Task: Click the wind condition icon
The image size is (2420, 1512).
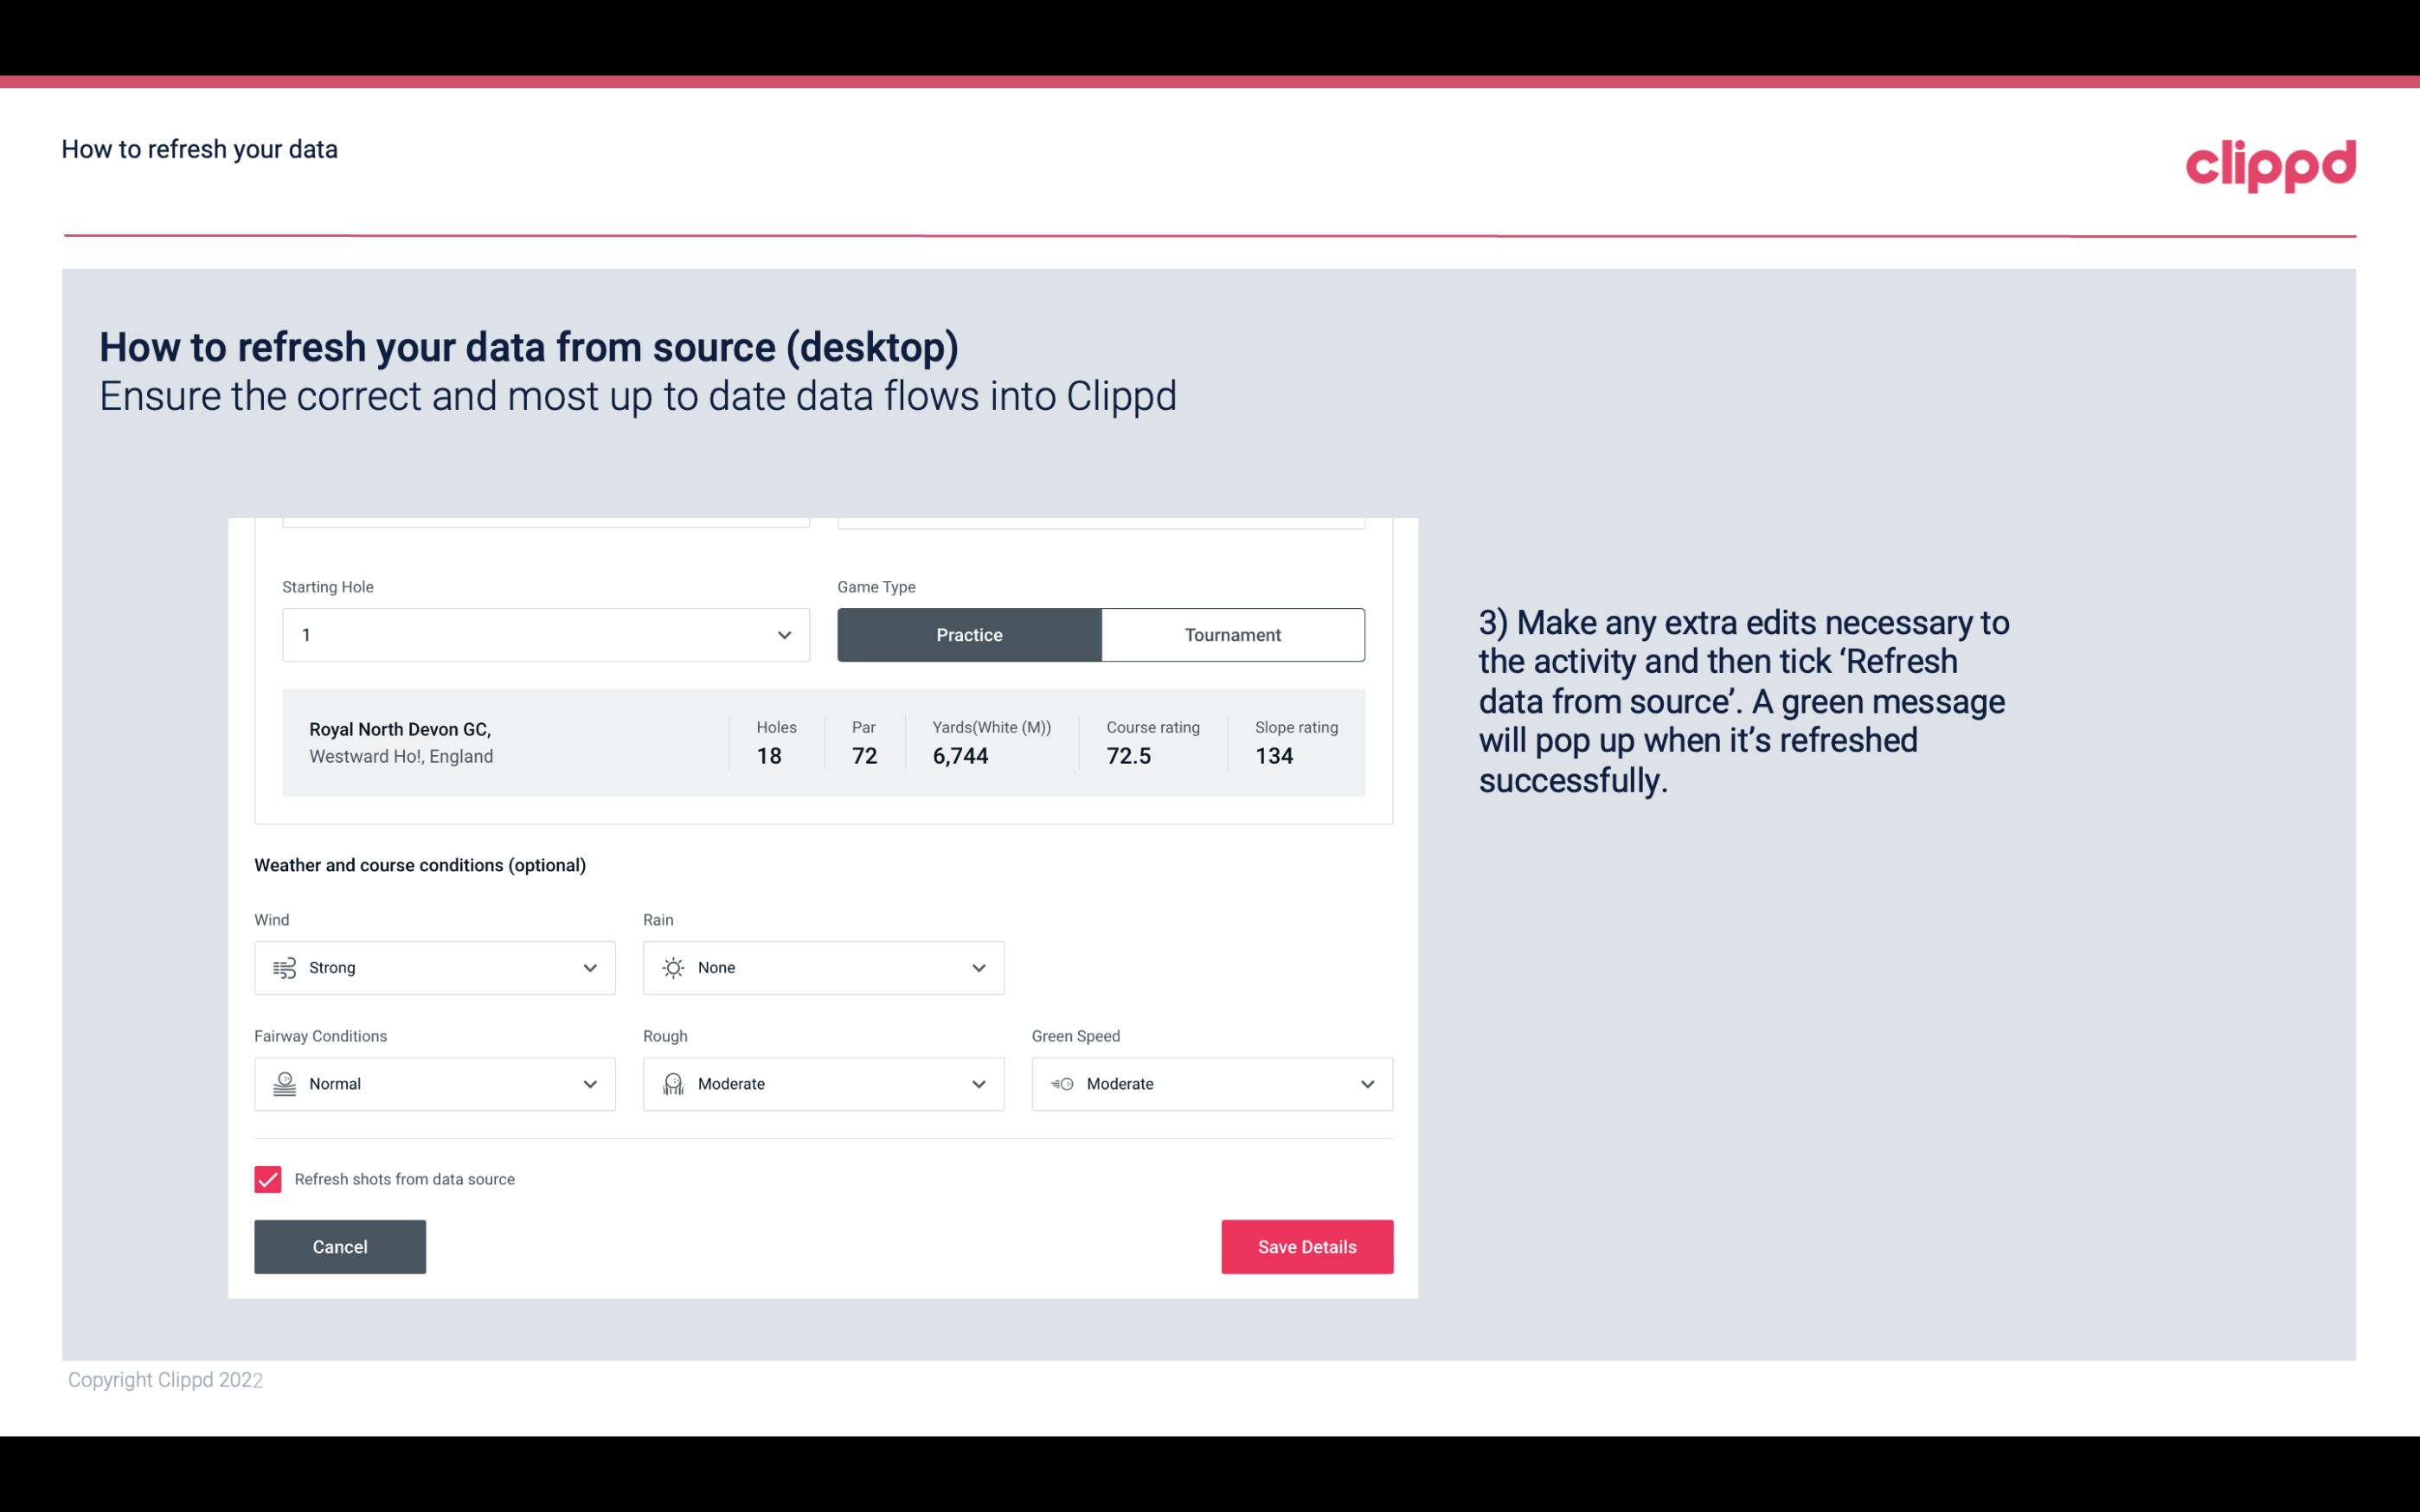Action: 282,967
